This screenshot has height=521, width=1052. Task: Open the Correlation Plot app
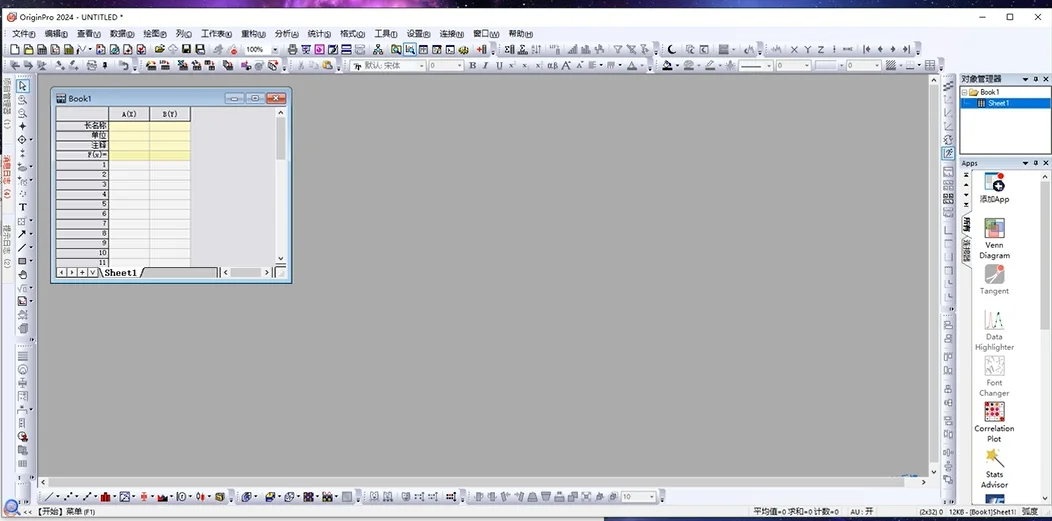click(x=994, y=422)
